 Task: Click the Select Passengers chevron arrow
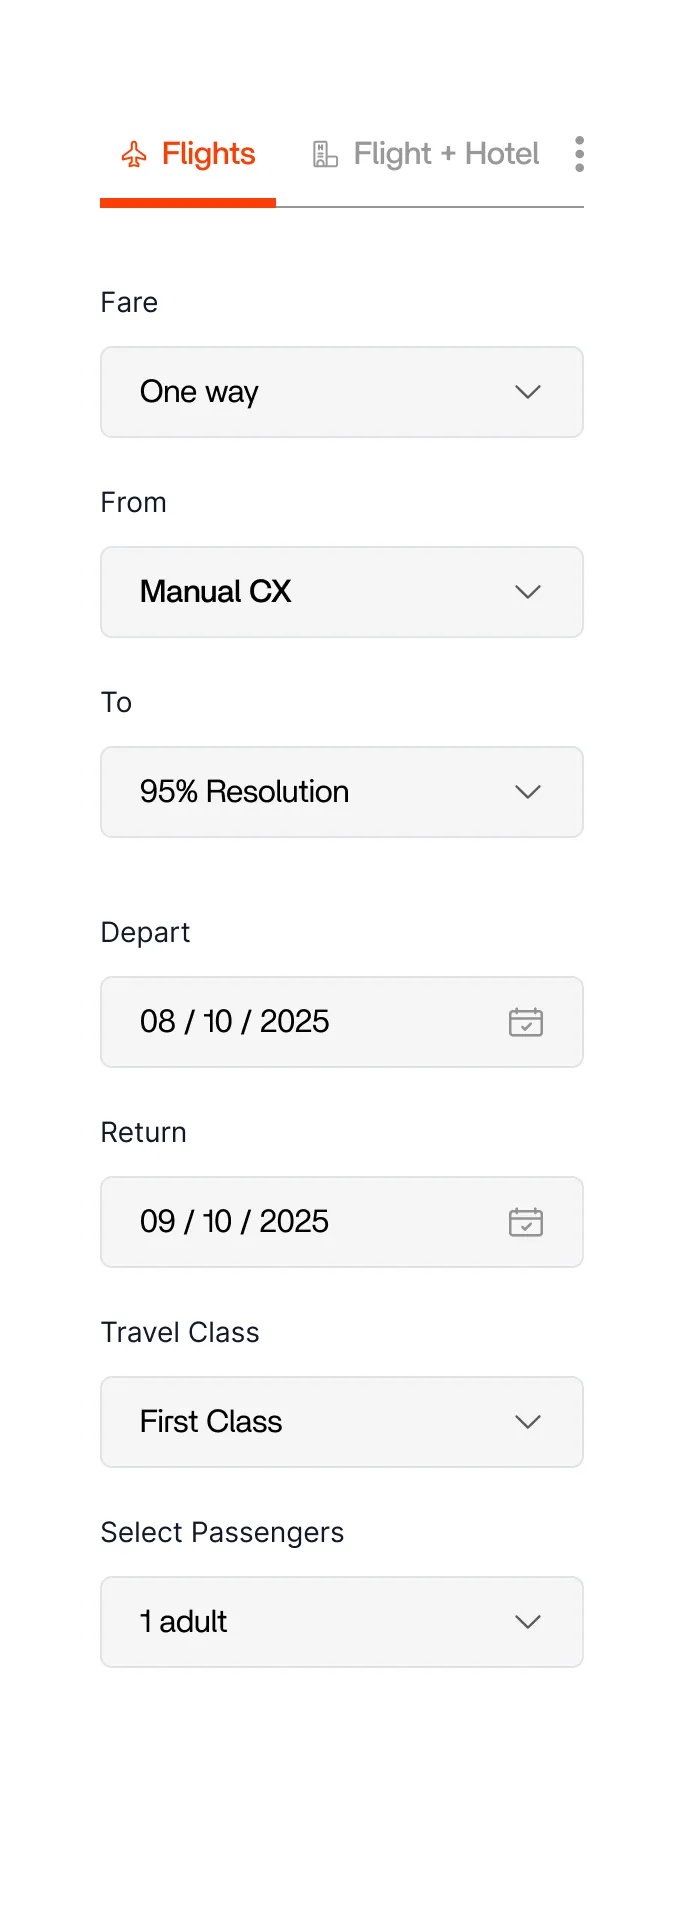pos(528,1622)
